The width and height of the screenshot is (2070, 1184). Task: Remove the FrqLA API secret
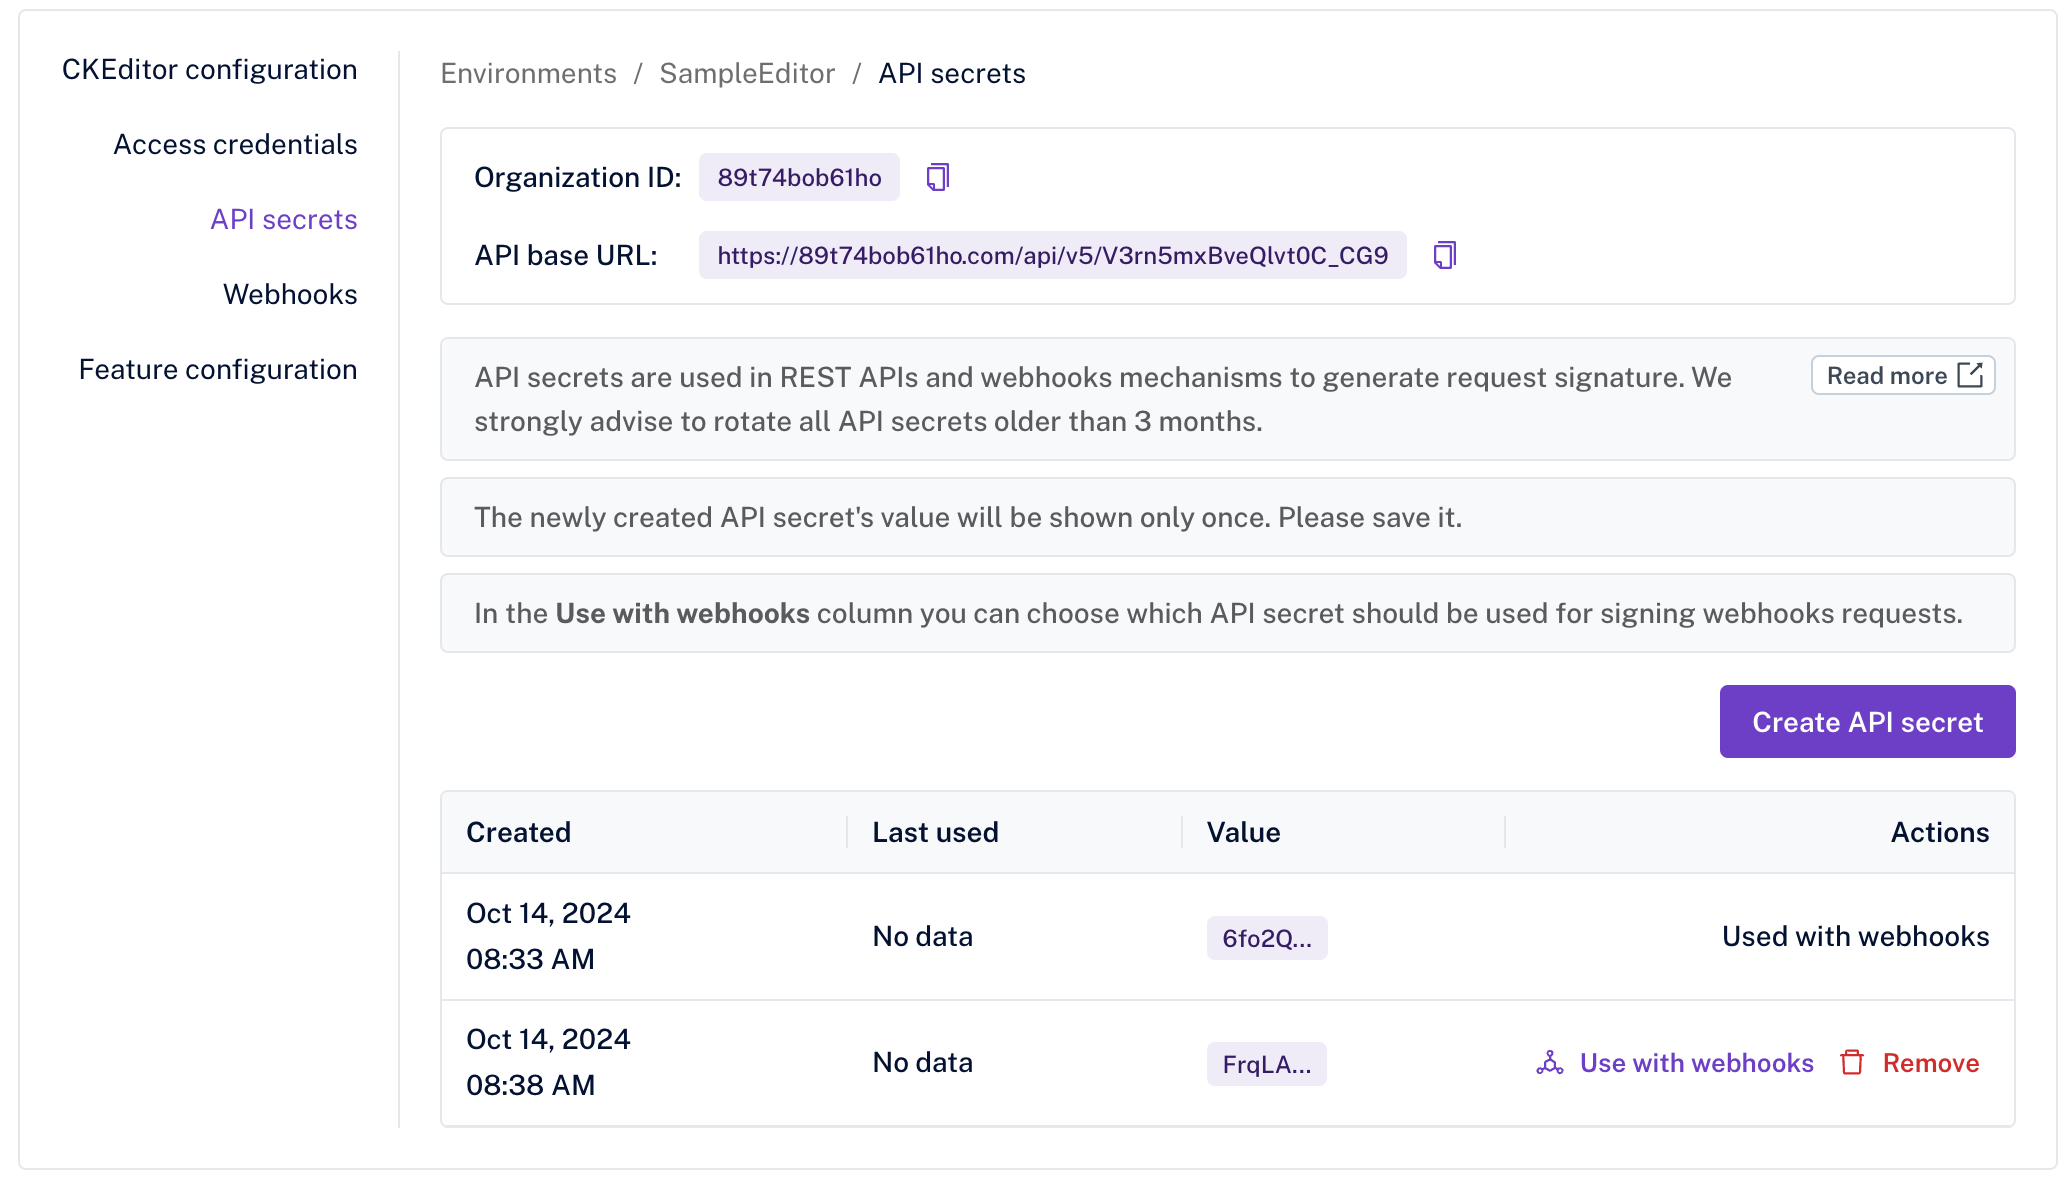click(x=1910, y=1063)
